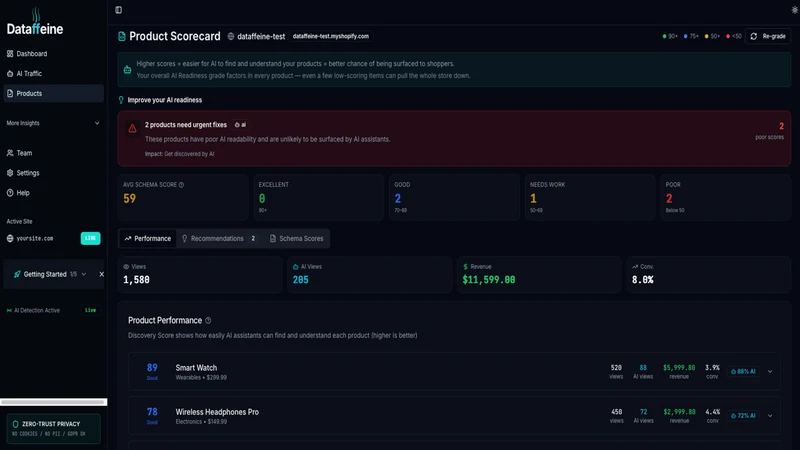Click the LIVE badge beside yoursite.com
The height and width of the screenshot is (450, 800).
pos(90,238)
